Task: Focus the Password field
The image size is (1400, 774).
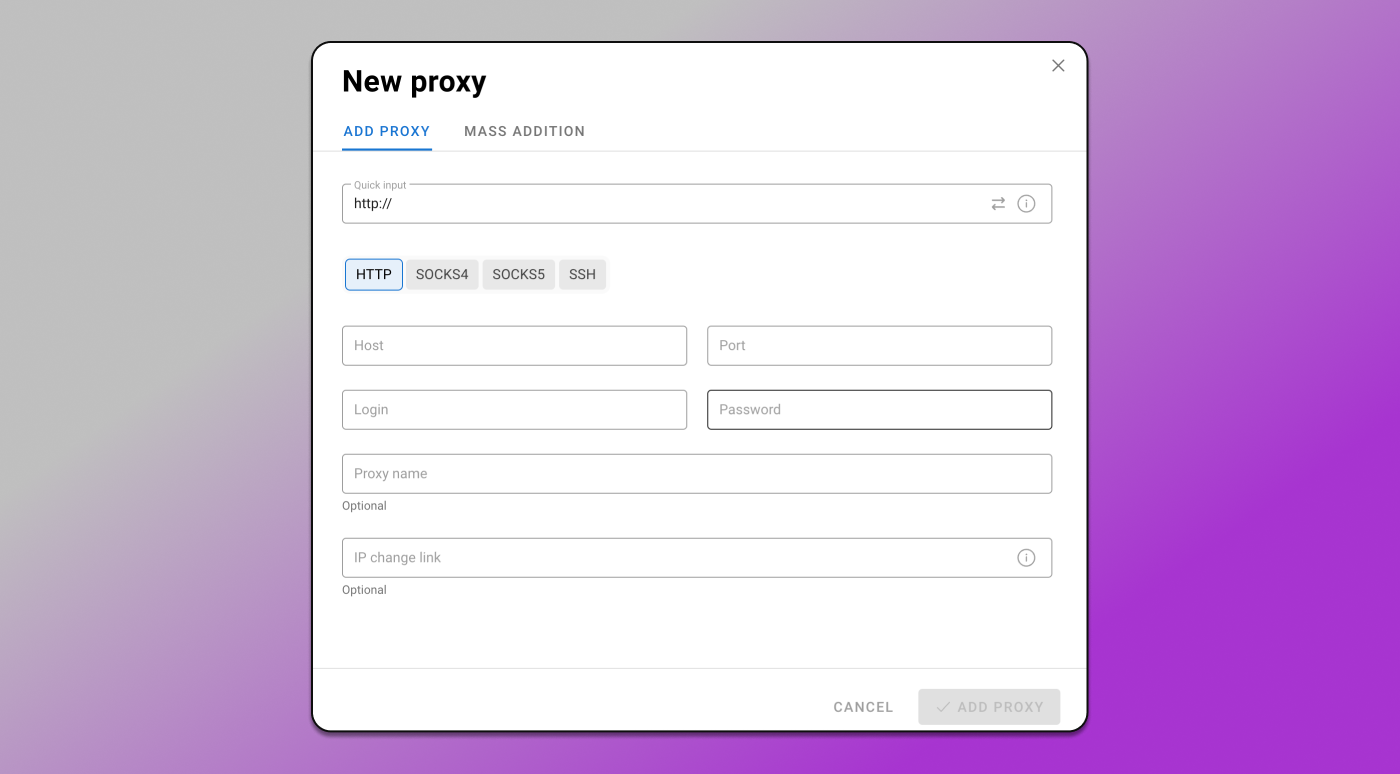Action: point(879,409)
